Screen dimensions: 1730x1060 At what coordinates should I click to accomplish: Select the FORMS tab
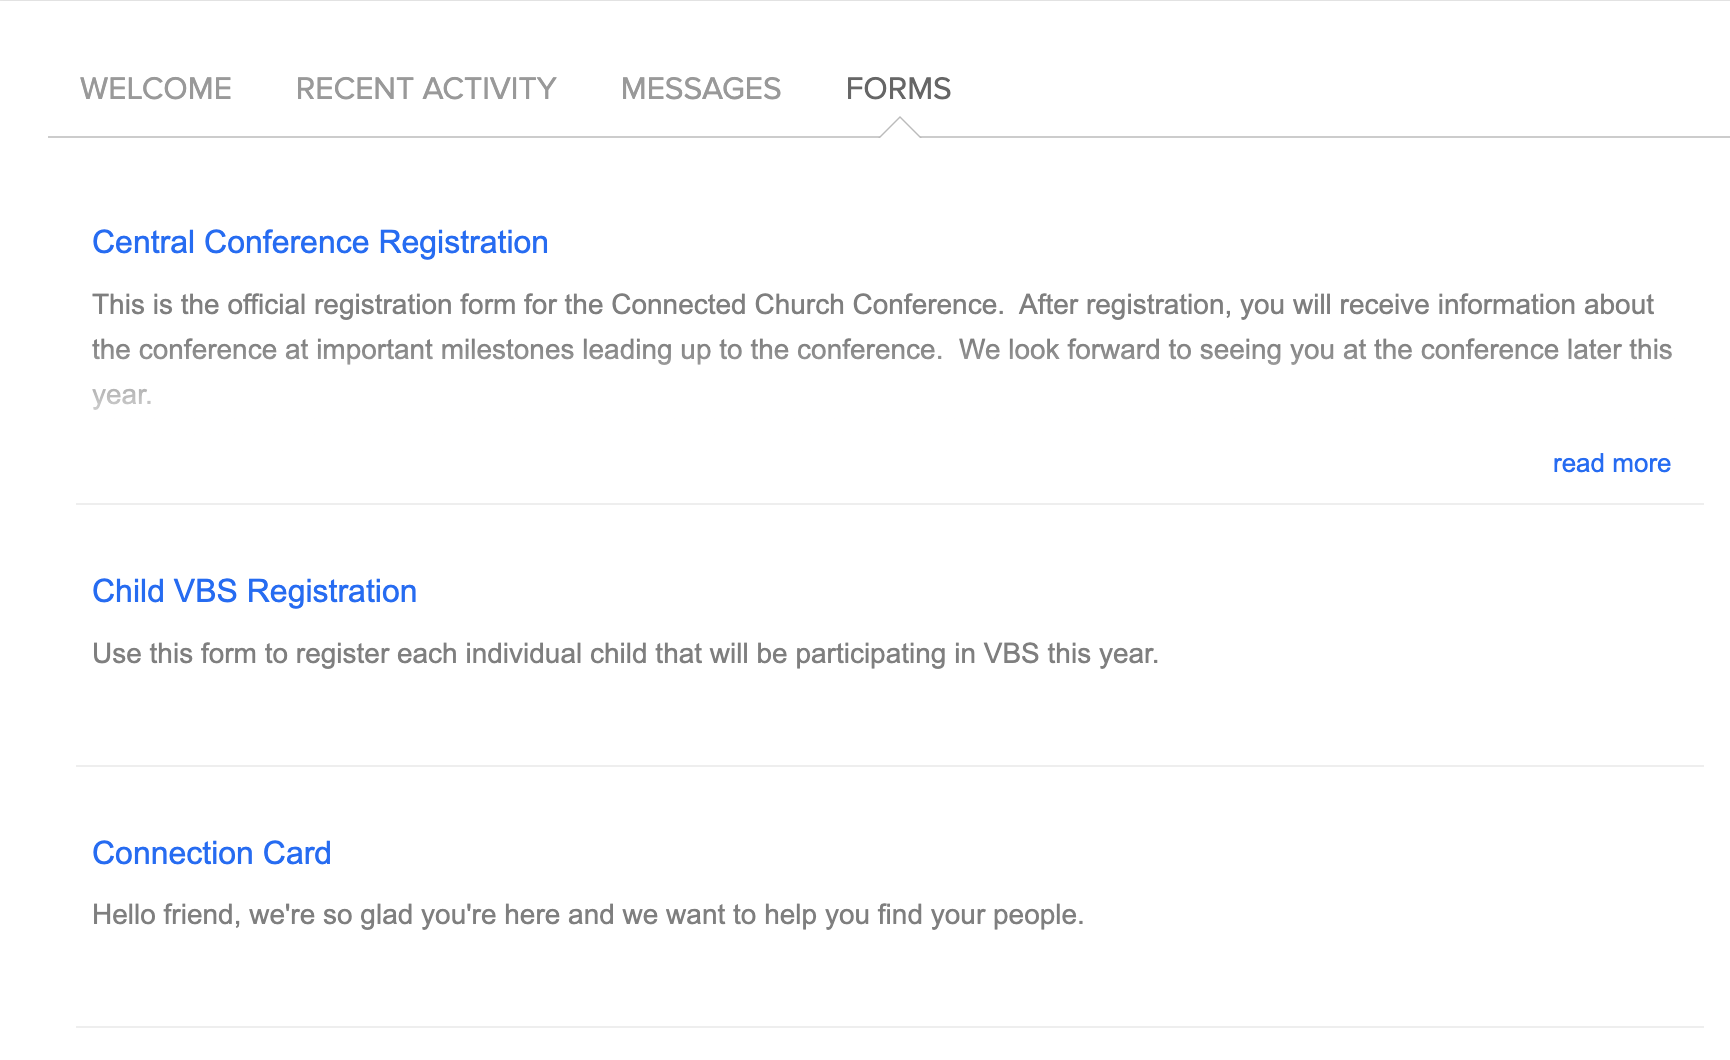point(898,88)
